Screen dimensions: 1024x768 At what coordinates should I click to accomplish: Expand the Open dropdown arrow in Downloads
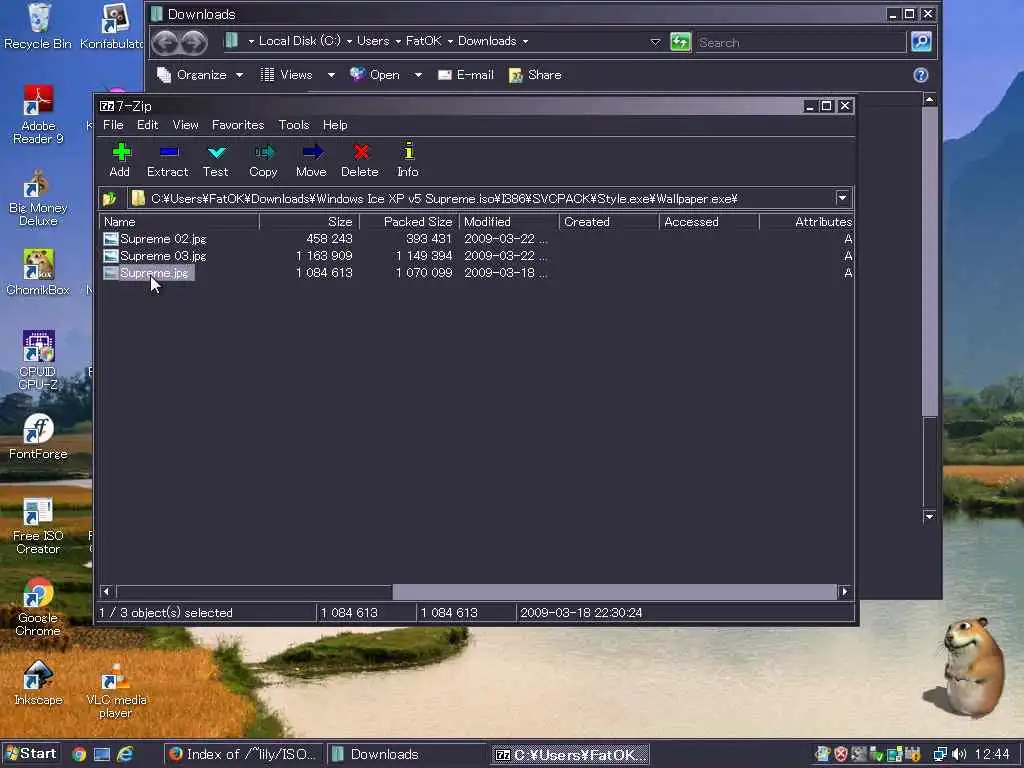pos(418,75)
